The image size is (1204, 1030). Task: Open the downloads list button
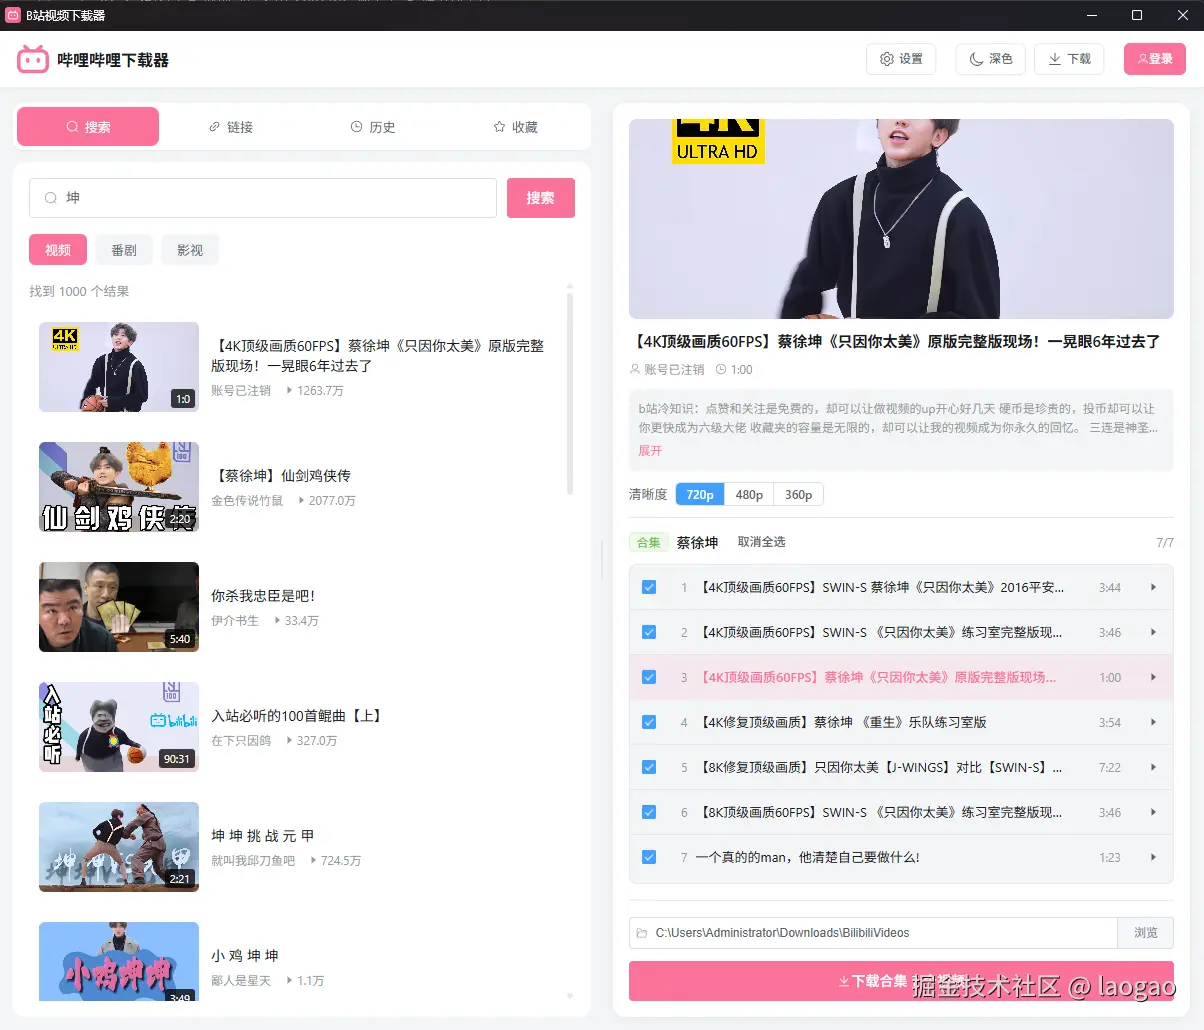pyautogui.click(x=1069, y=59)
